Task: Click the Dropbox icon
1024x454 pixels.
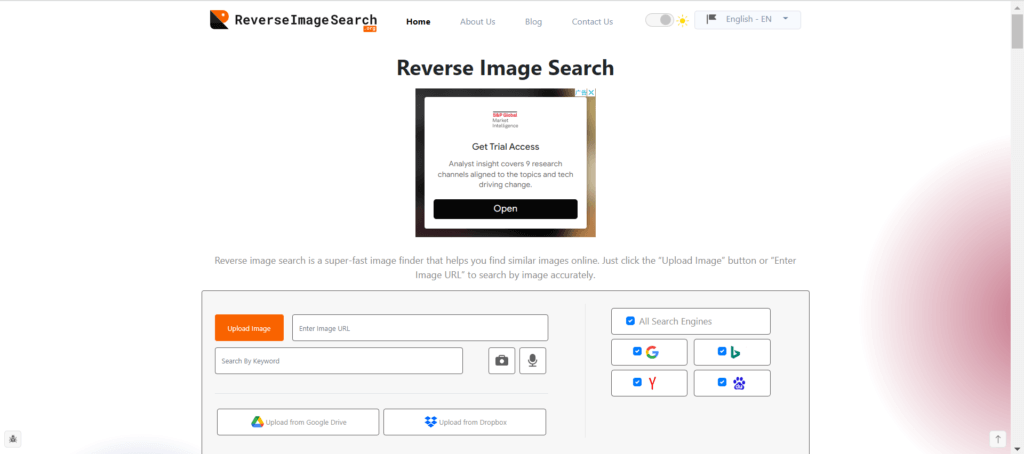Action: coord(430,422)
